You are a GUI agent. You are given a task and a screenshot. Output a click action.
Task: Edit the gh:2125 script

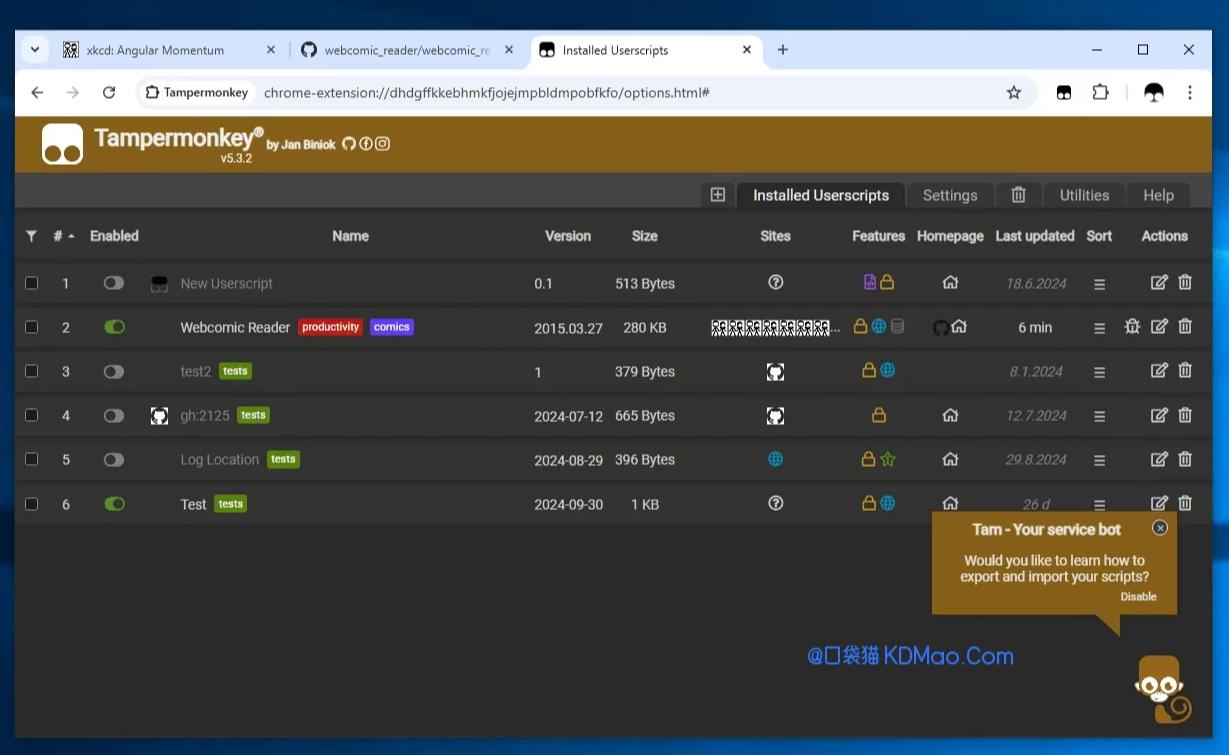pos(1159,415)
